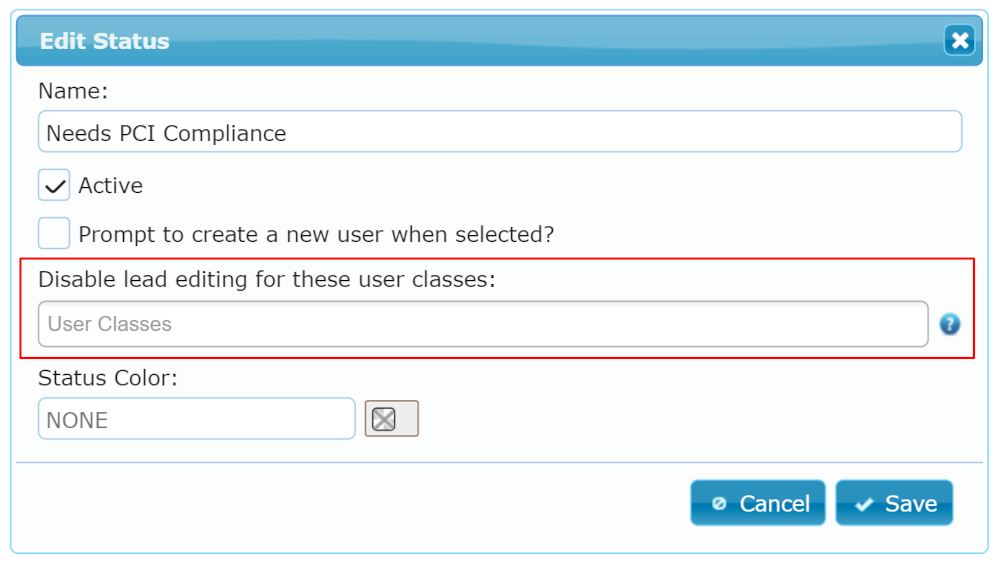Screen dimensions: 1000x562
Task: Click the Name field with "Needs PCI Compliance"
Action: pos(500,132)
